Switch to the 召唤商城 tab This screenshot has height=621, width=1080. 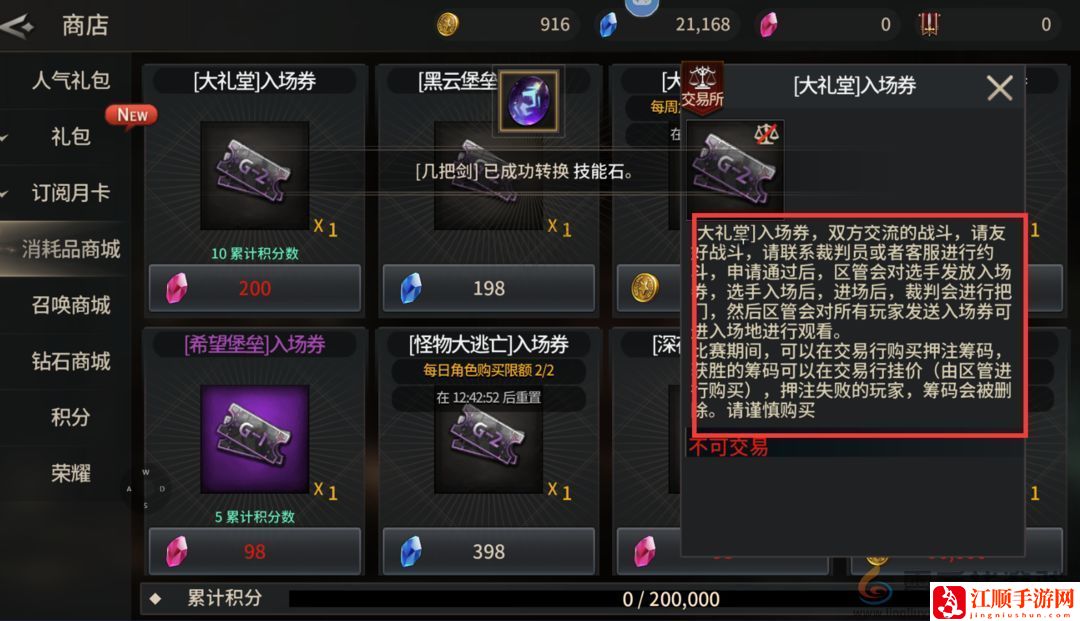tap(69, 304)
